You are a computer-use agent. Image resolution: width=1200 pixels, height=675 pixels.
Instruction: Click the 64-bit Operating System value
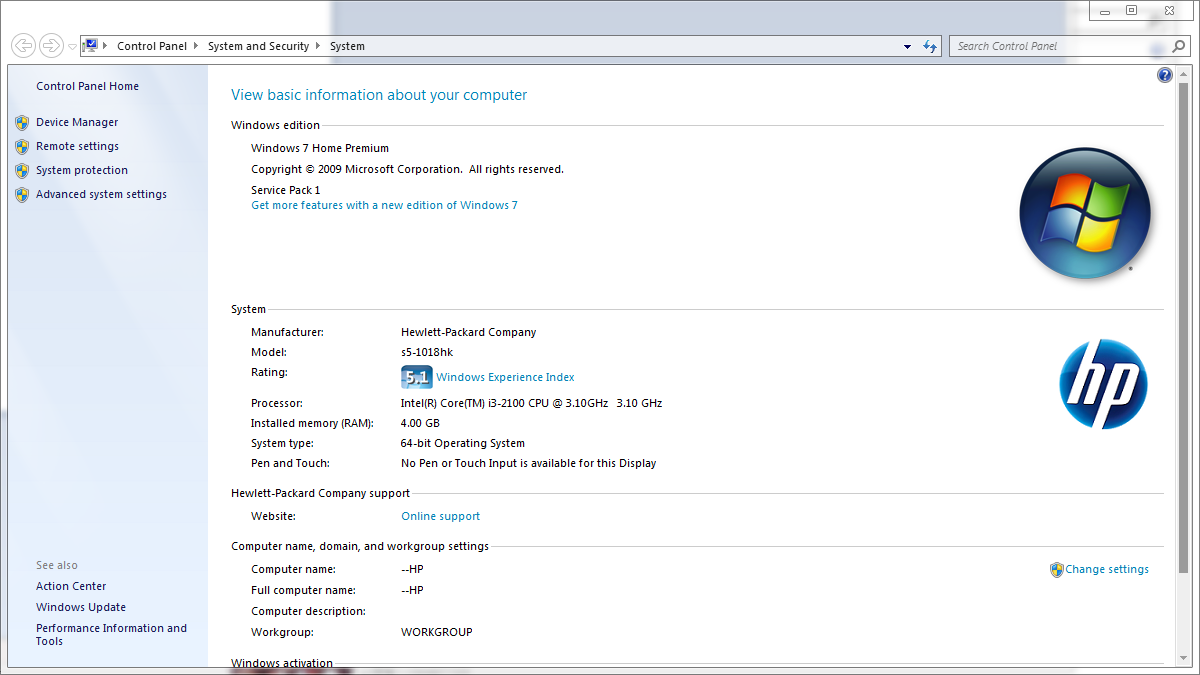coord(463,443)
